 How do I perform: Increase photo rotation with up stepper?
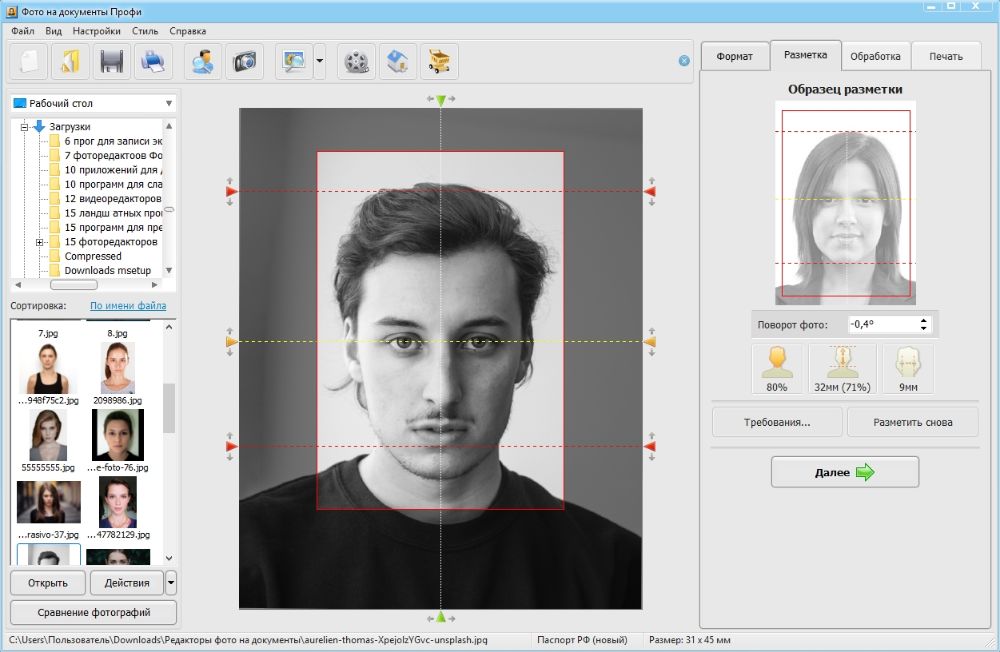[923, 320]
